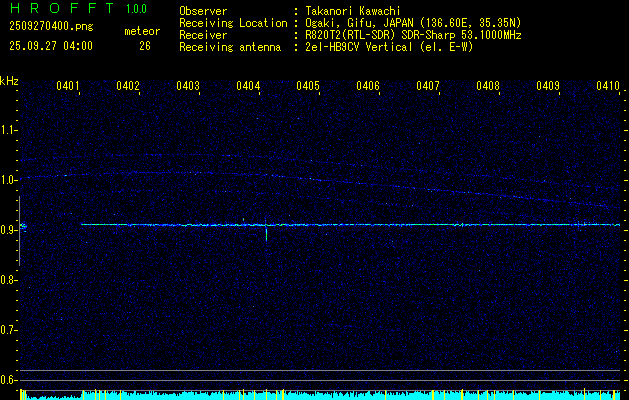Click the 0407 time label
Screen dimensions: 629x400
coord(428,86)
